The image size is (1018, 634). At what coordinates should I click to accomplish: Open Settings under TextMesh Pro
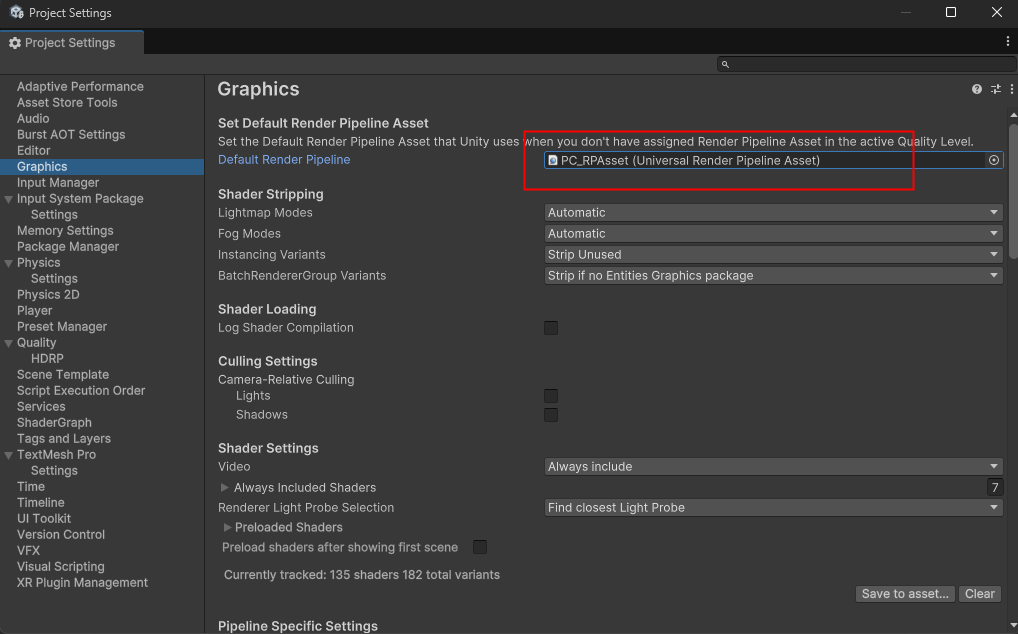point(54,470)
